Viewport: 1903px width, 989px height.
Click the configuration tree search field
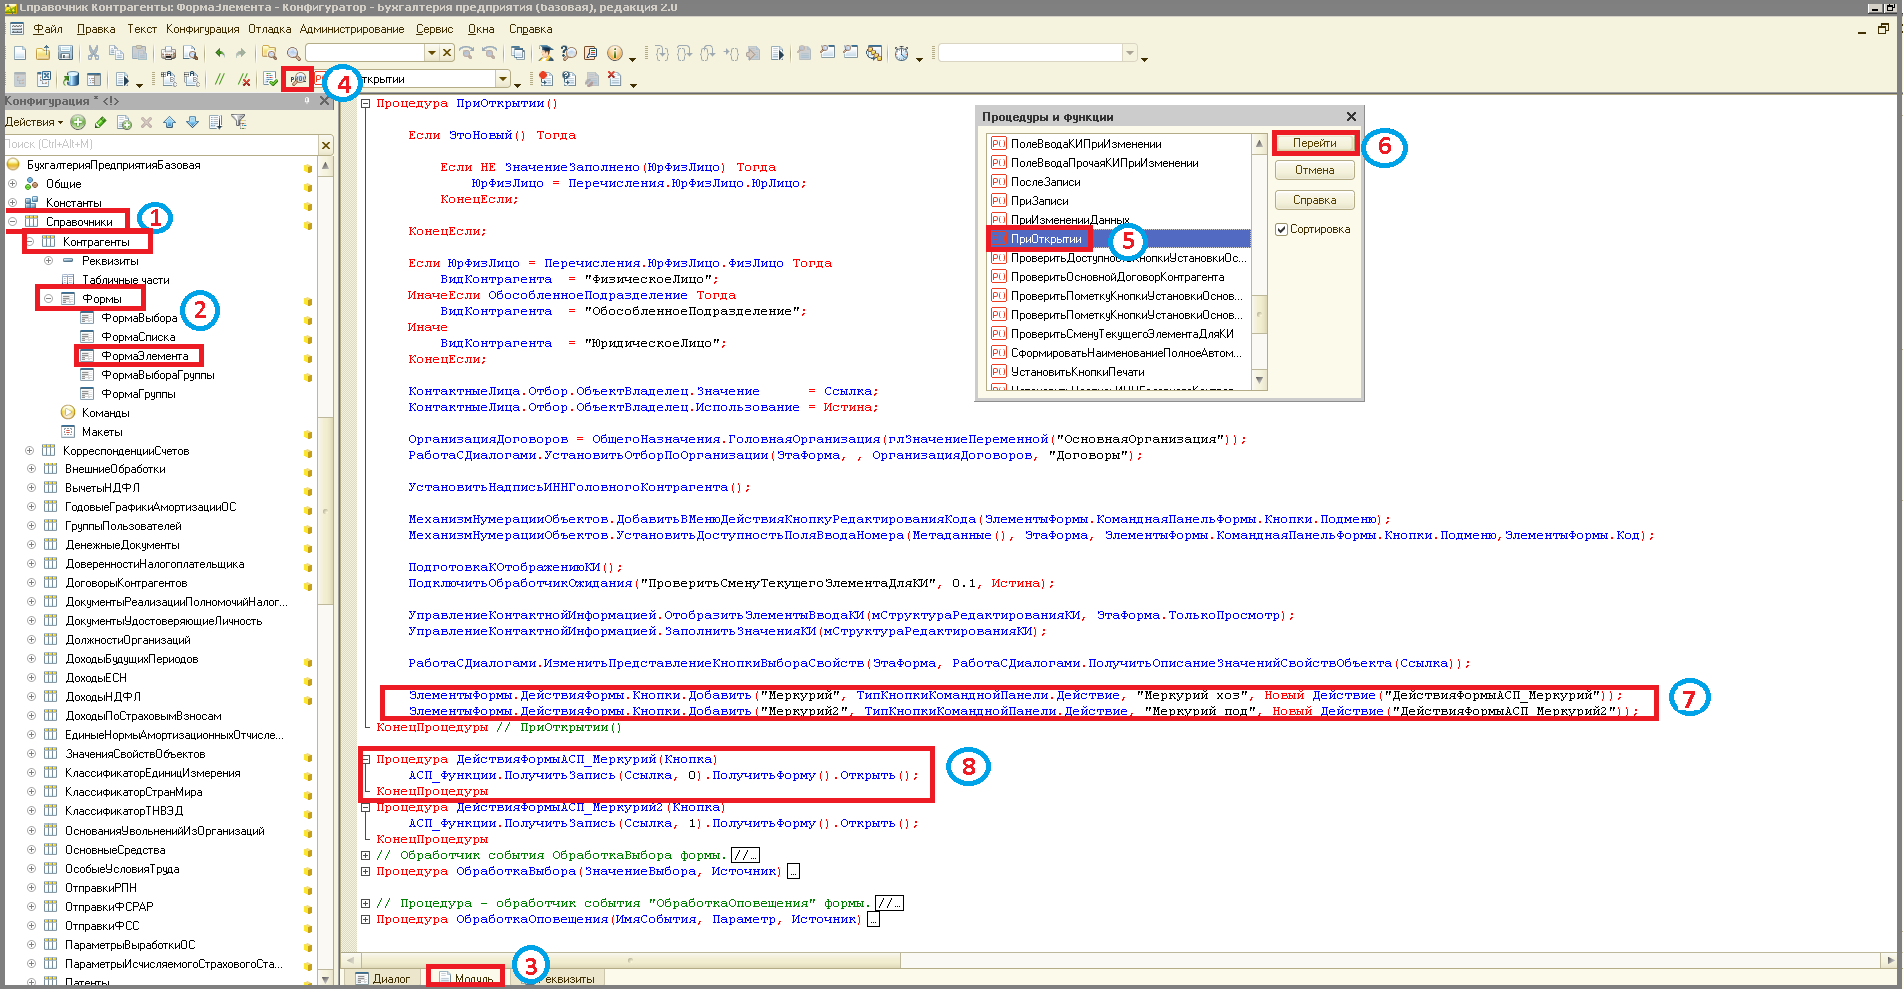coord(161,145)
